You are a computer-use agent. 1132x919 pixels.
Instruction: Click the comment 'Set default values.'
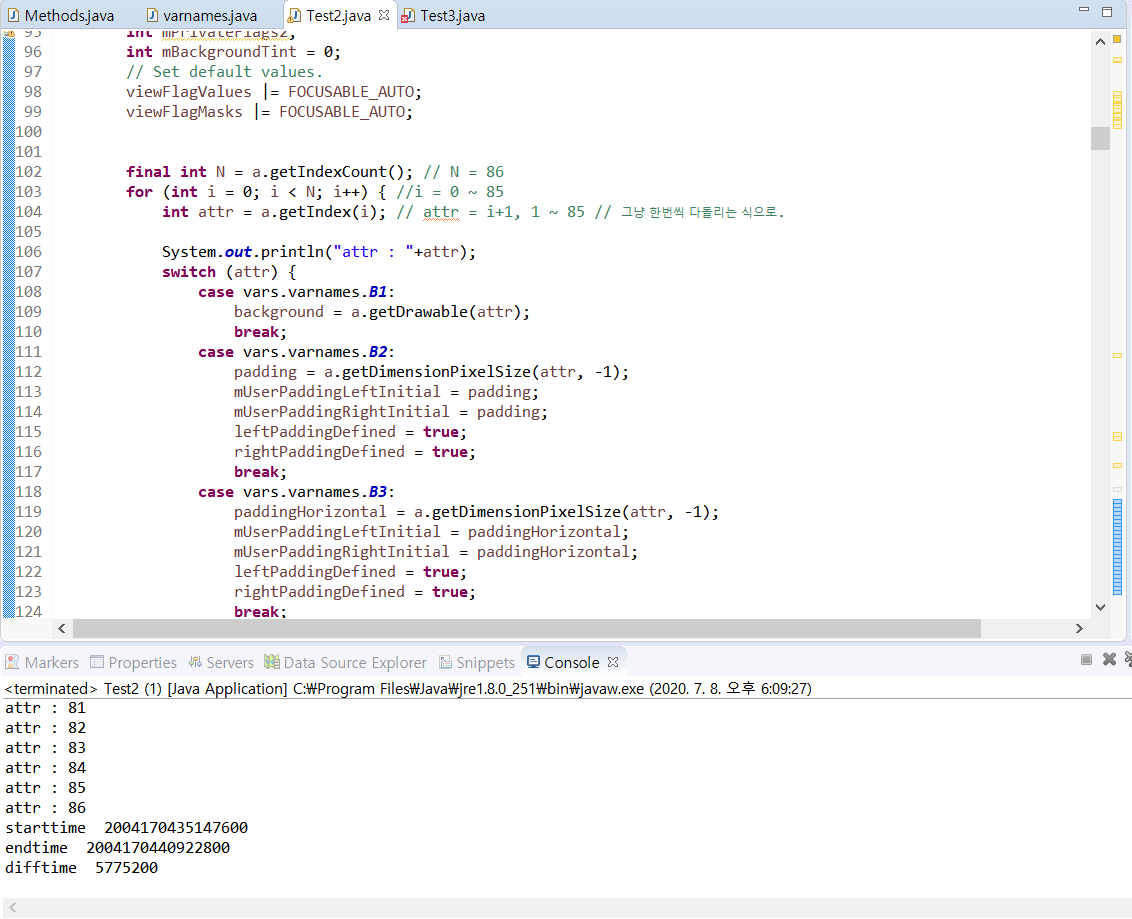point(224,72)
